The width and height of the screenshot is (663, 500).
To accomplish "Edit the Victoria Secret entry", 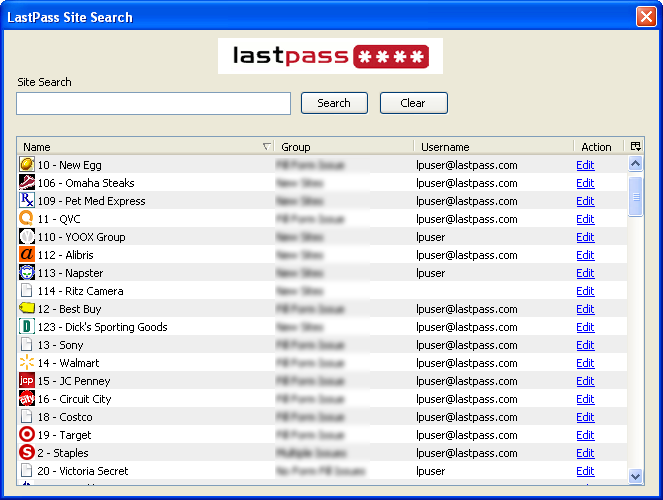I will pos(585,471).
